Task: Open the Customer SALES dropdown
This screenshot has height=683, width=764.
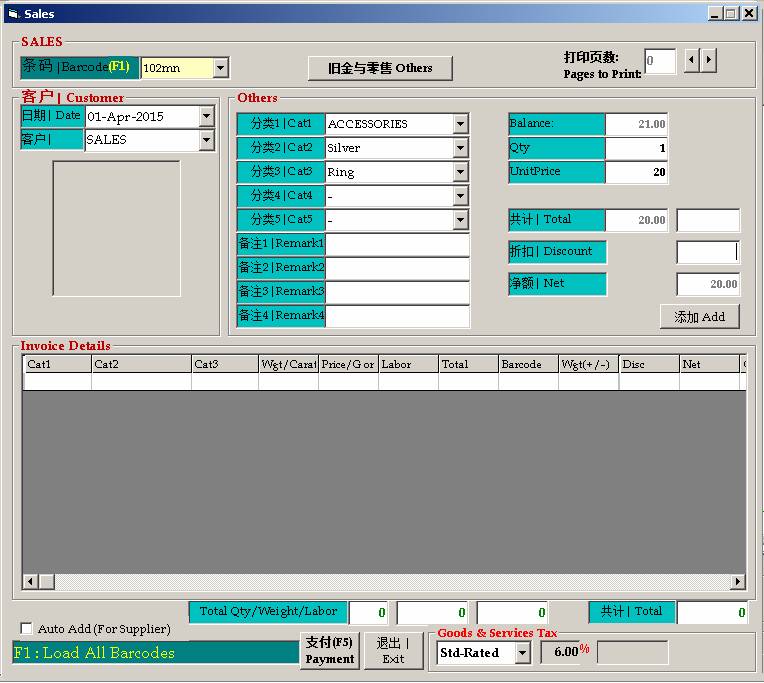Action: pos(206,141)
